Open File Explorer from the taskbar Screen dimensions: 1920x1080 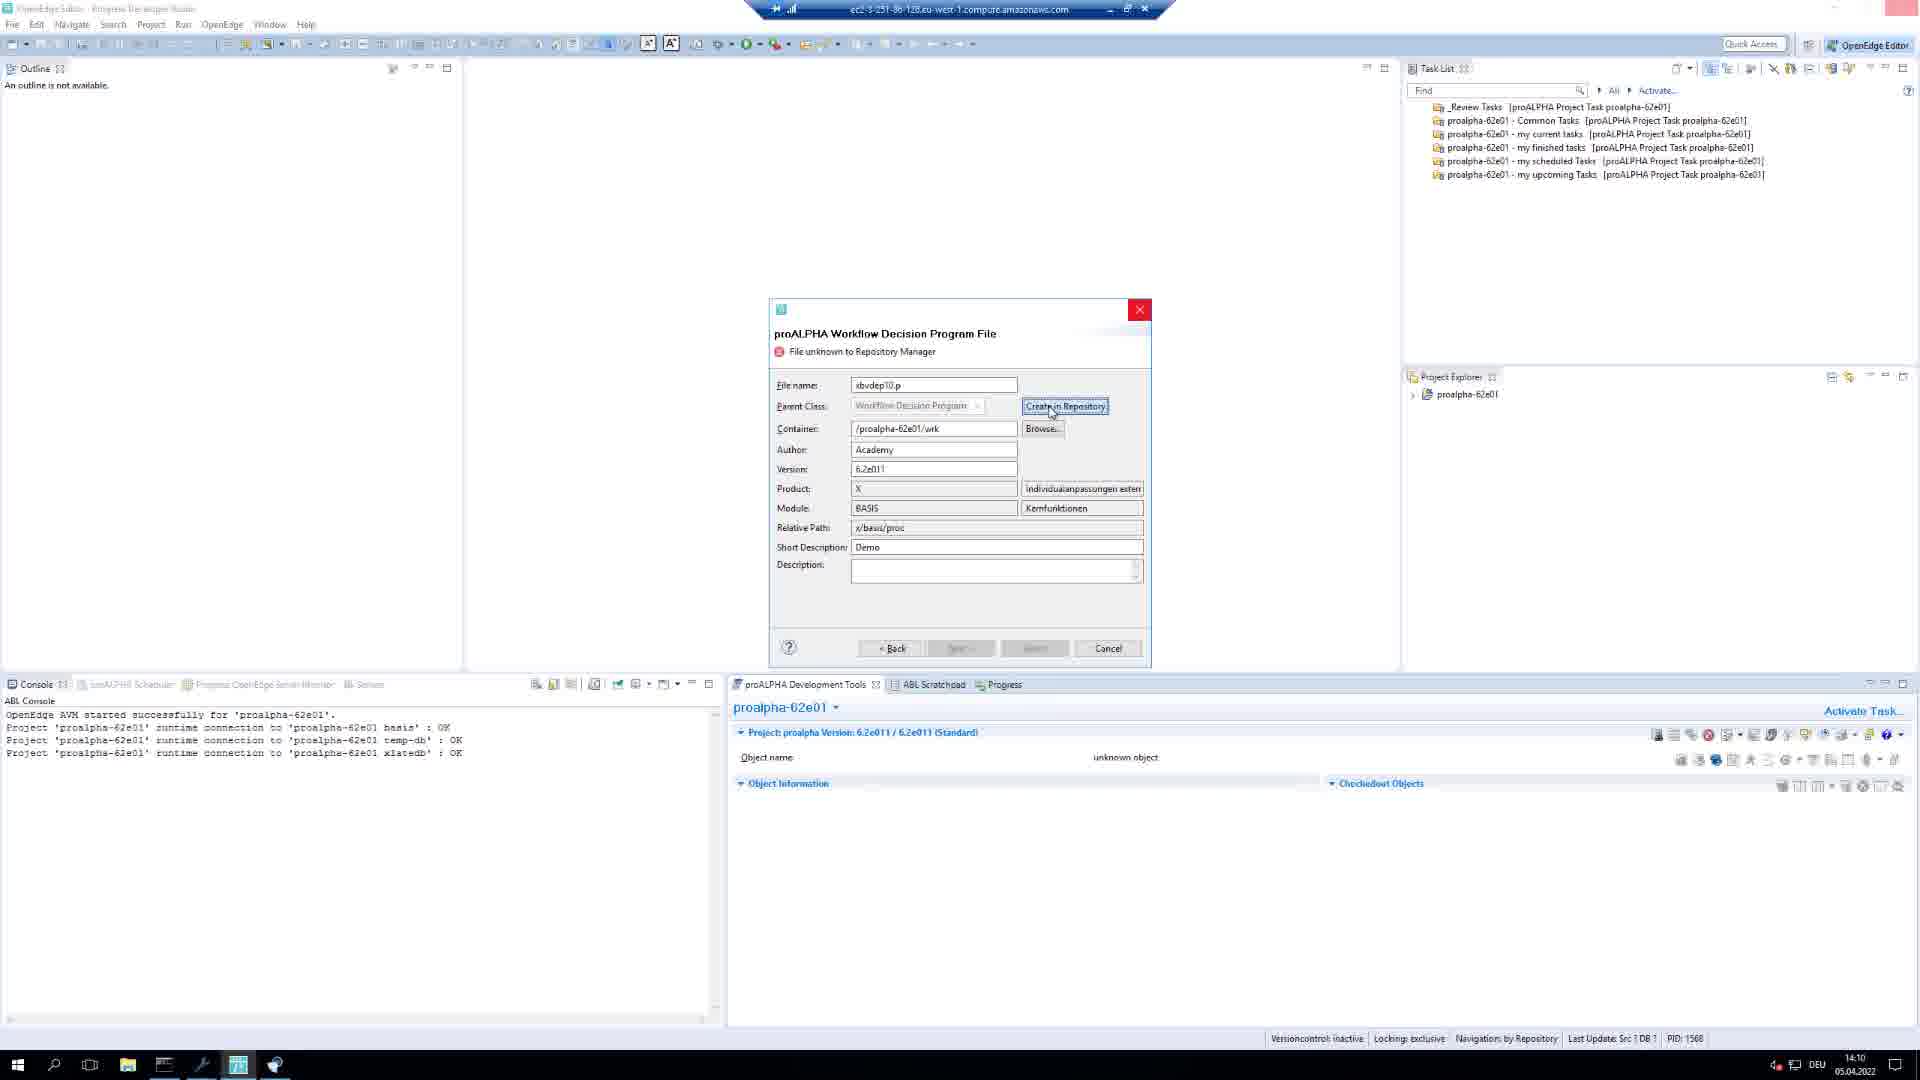tap(128, 1065)
